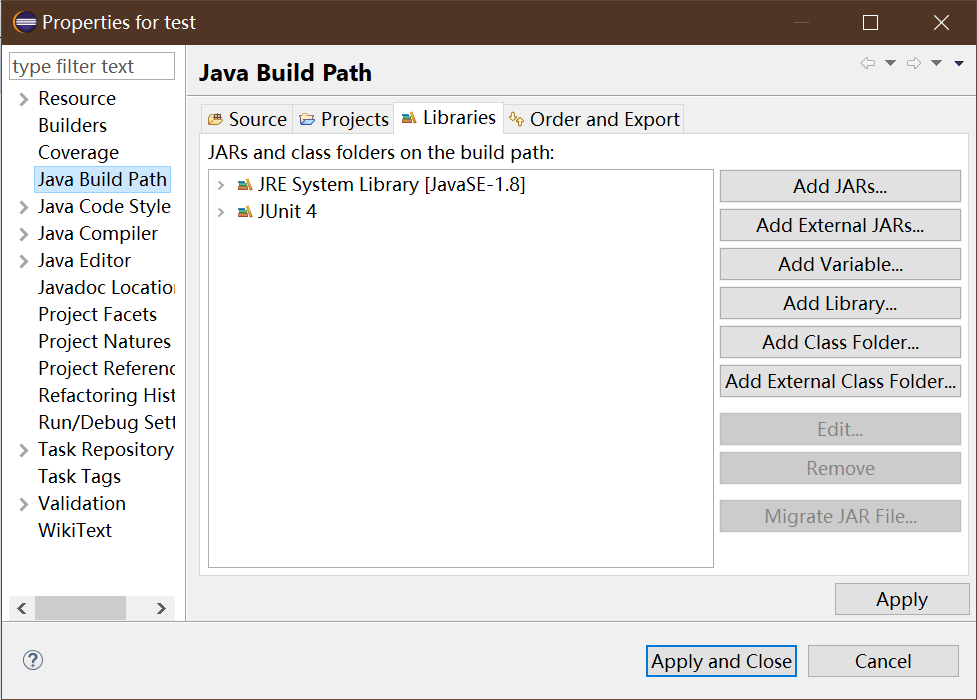Expand the Task Repository item
The width and height of the screenshot is (977, 700).
tap(24, 450)
